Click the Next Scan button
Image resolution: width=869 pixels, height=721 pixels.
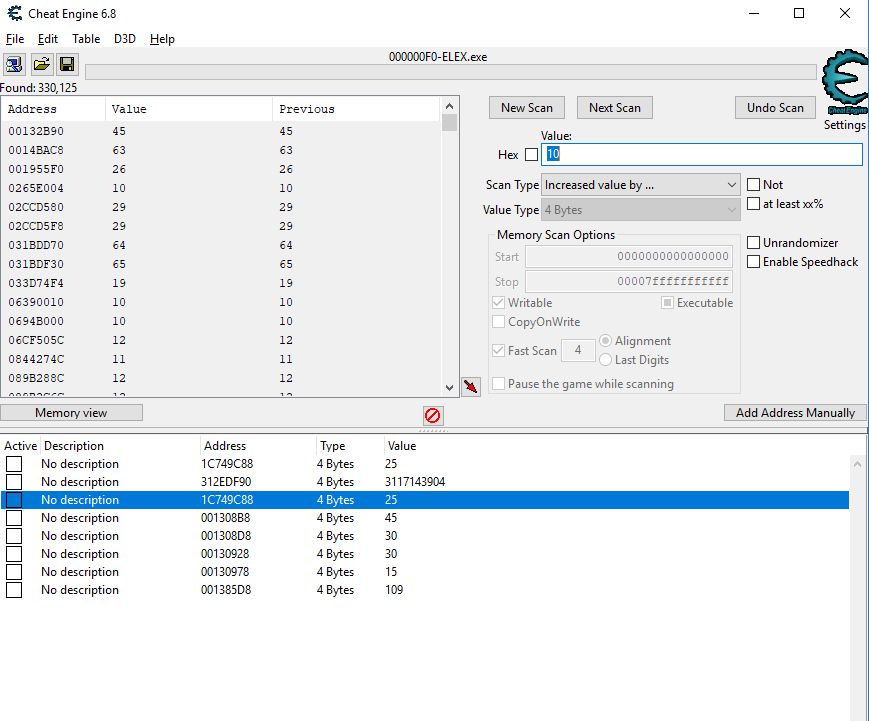(614, 107)
